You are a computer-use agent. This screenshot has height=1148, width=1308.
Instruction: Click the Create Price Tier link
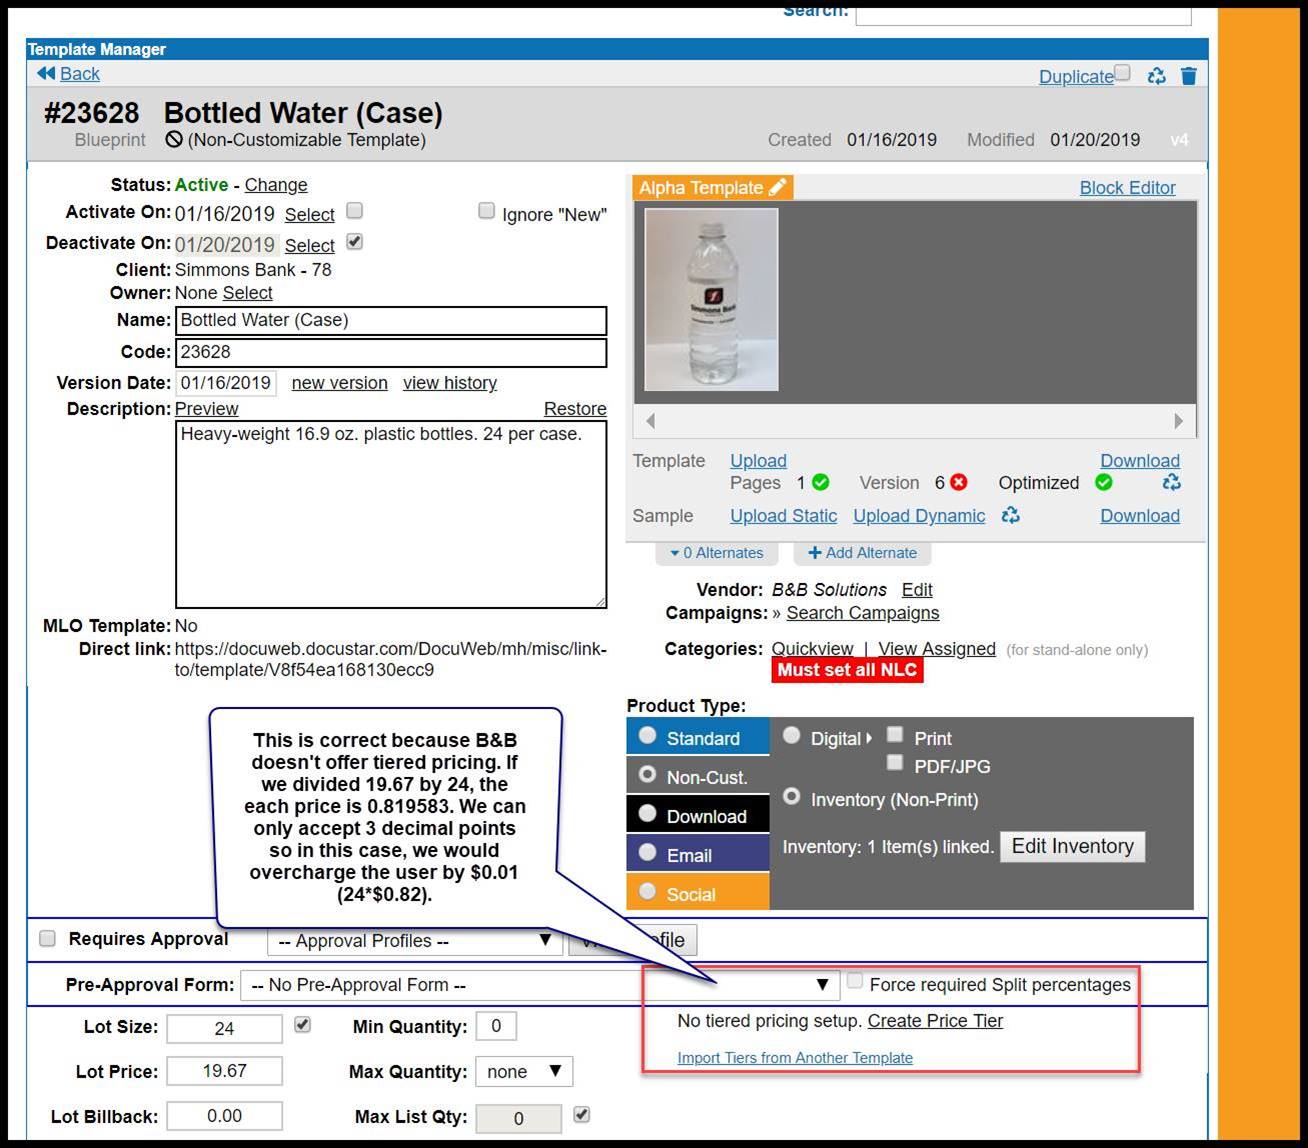coord(935,1021)
